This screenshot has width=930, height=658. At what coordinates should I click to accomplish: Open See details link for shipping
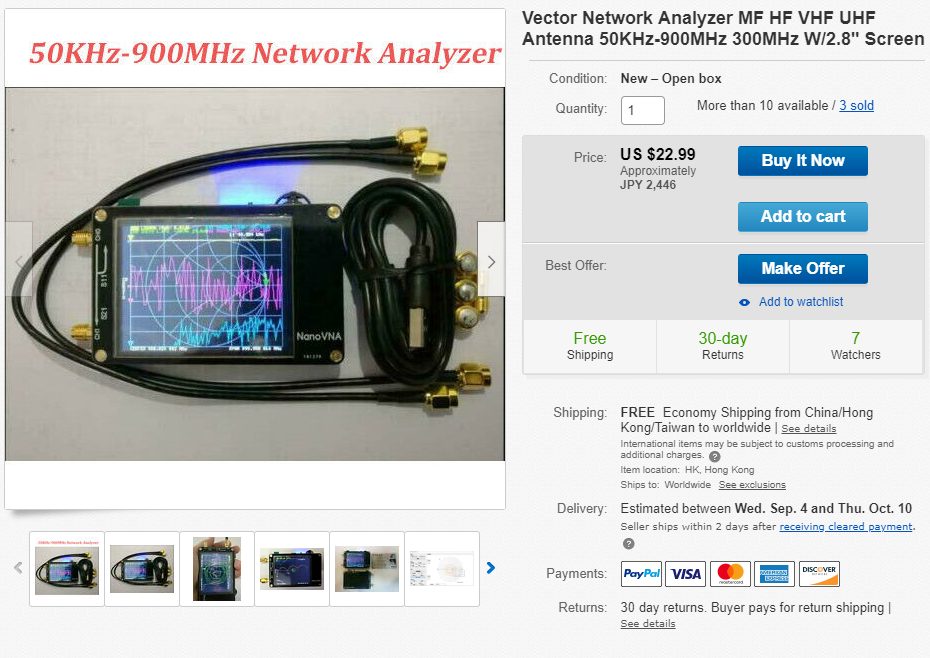[x=808, y=428]
